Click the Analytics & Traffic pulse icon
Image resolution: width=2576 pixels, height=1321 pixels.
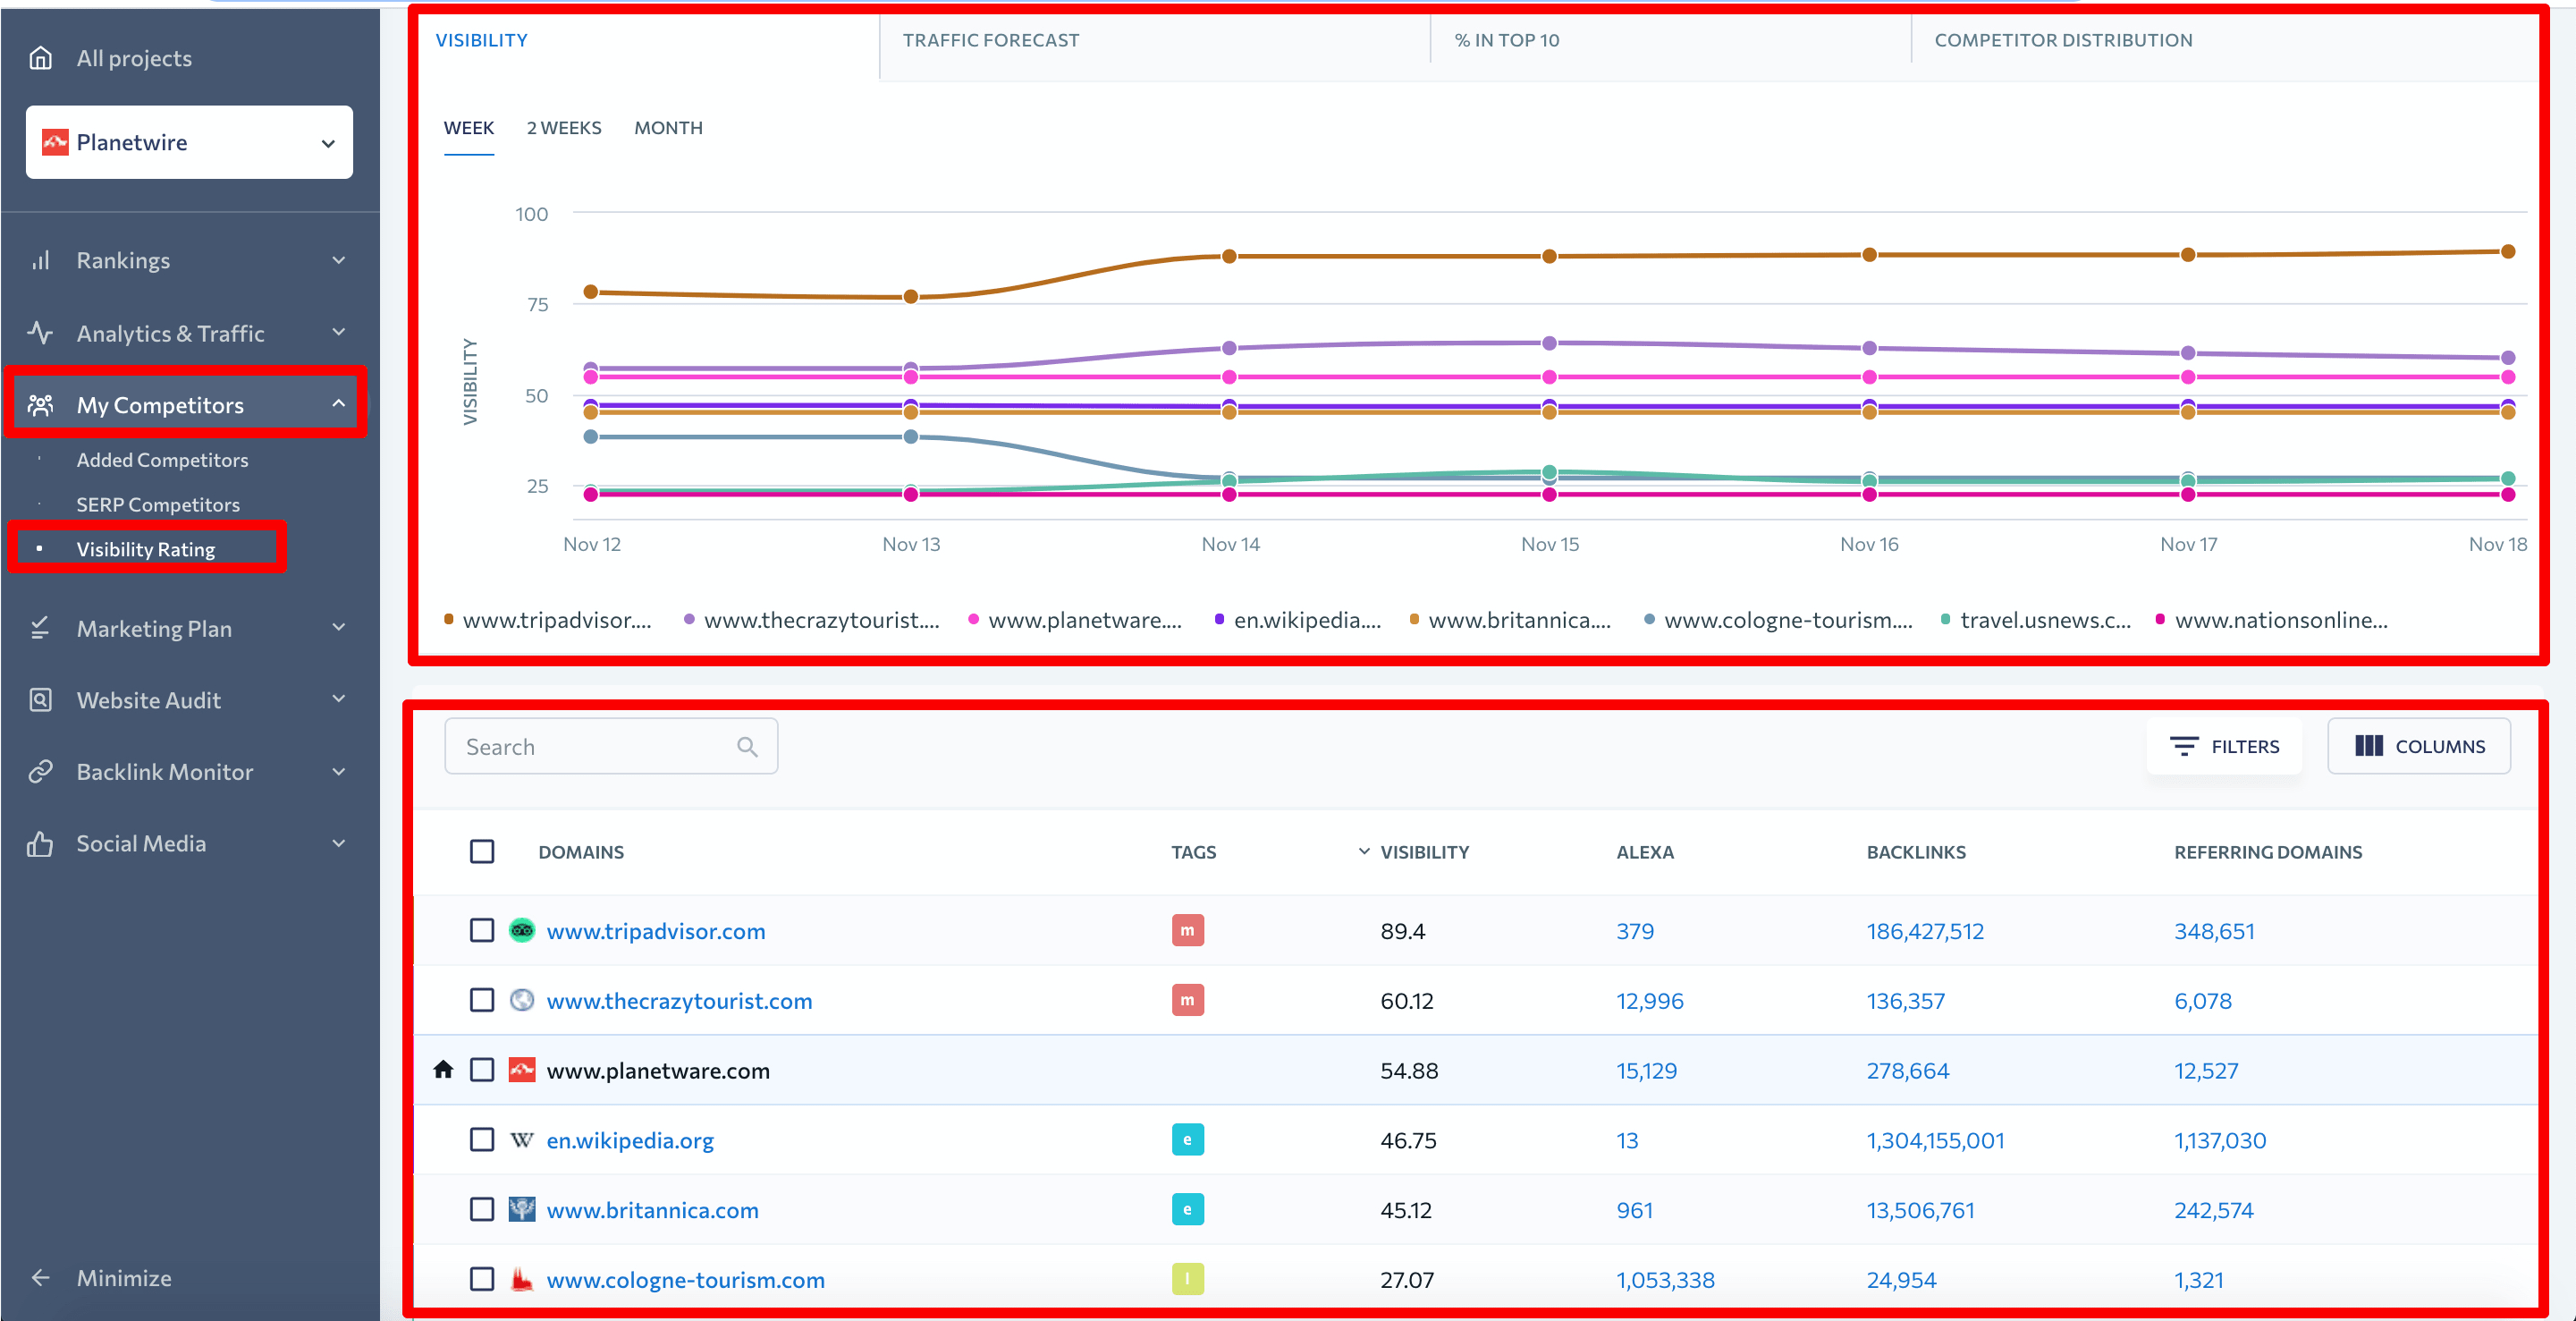point(40,333)
